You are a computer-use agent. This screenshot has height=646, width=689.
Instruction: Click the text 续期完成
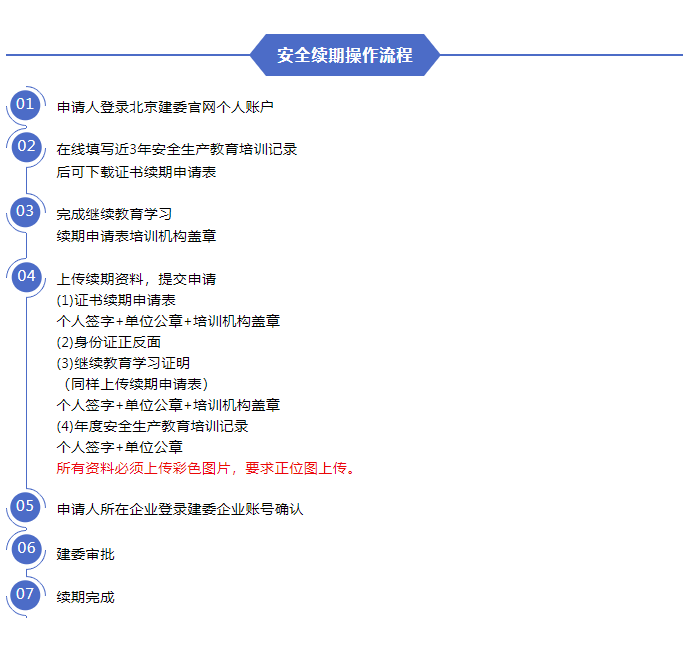85,597
